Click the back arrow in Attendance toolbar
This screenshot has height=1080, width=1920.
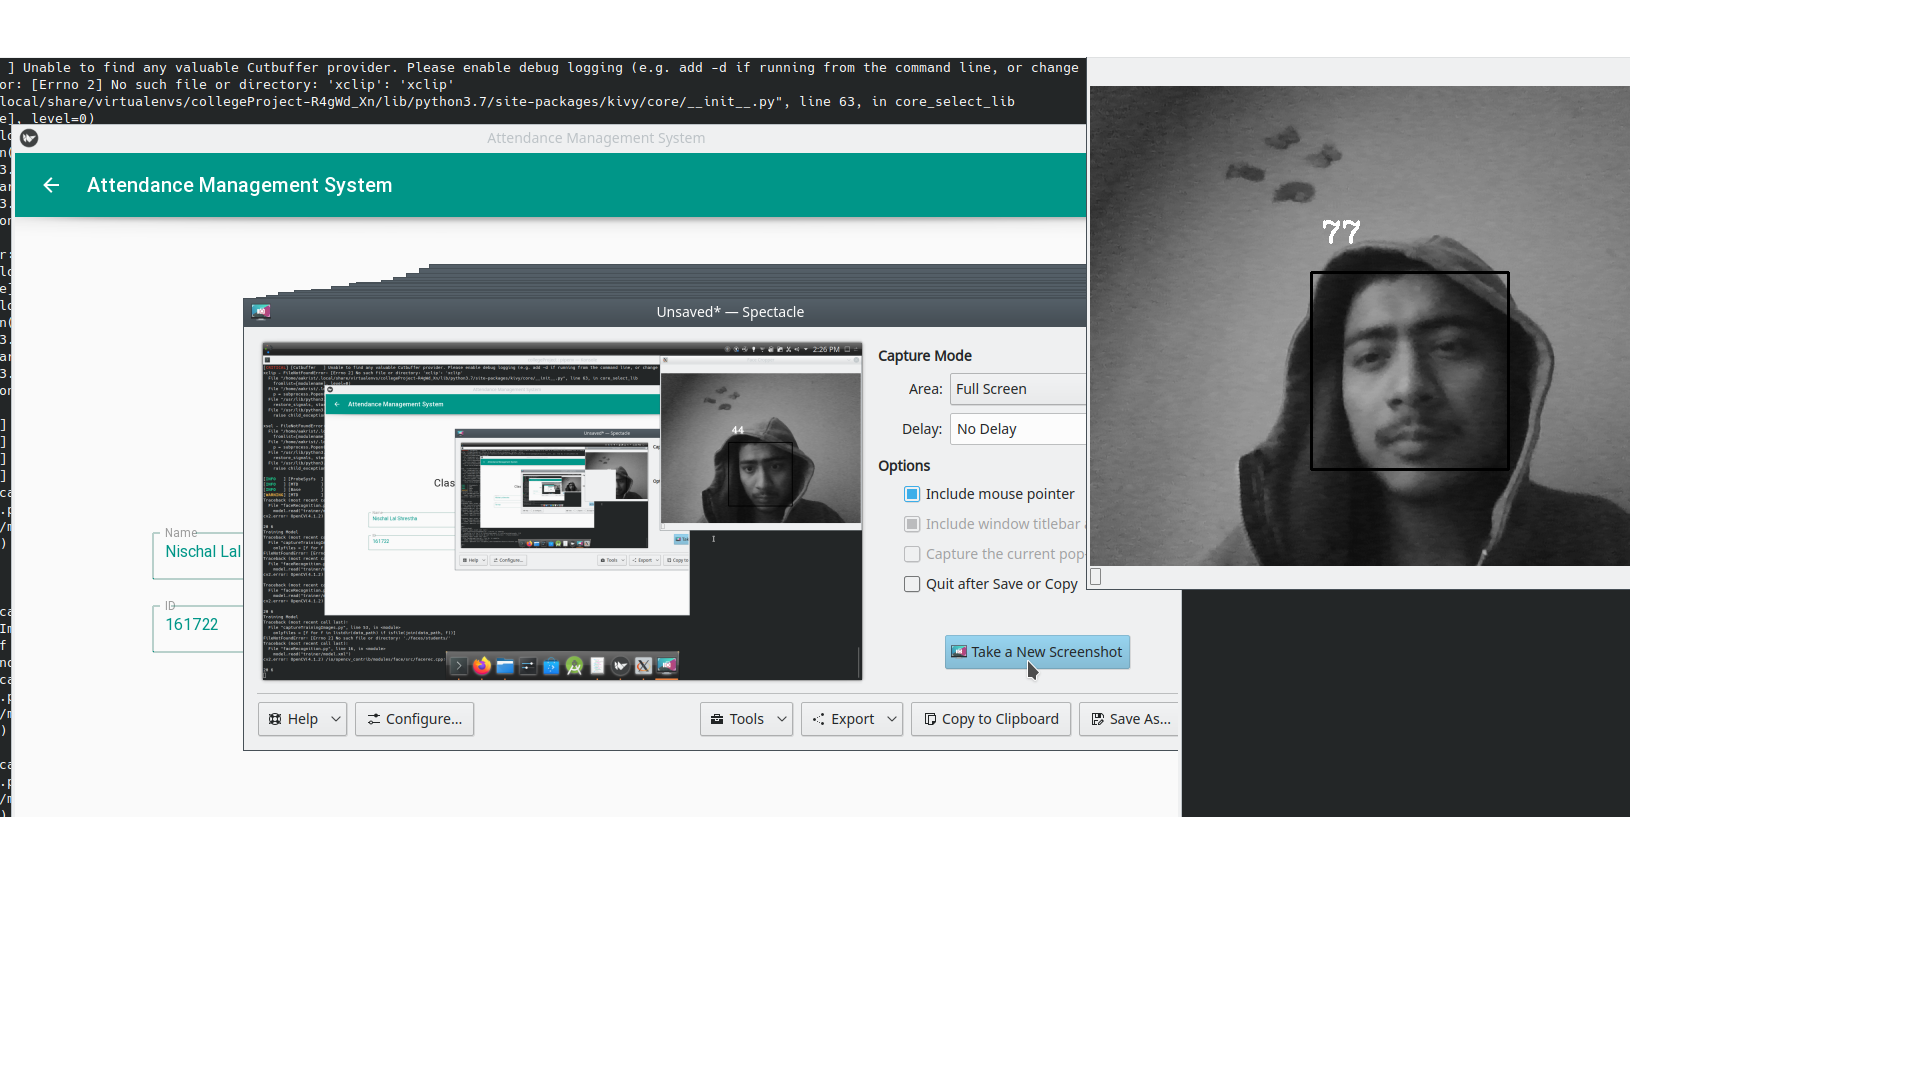[x=51, y=185]
